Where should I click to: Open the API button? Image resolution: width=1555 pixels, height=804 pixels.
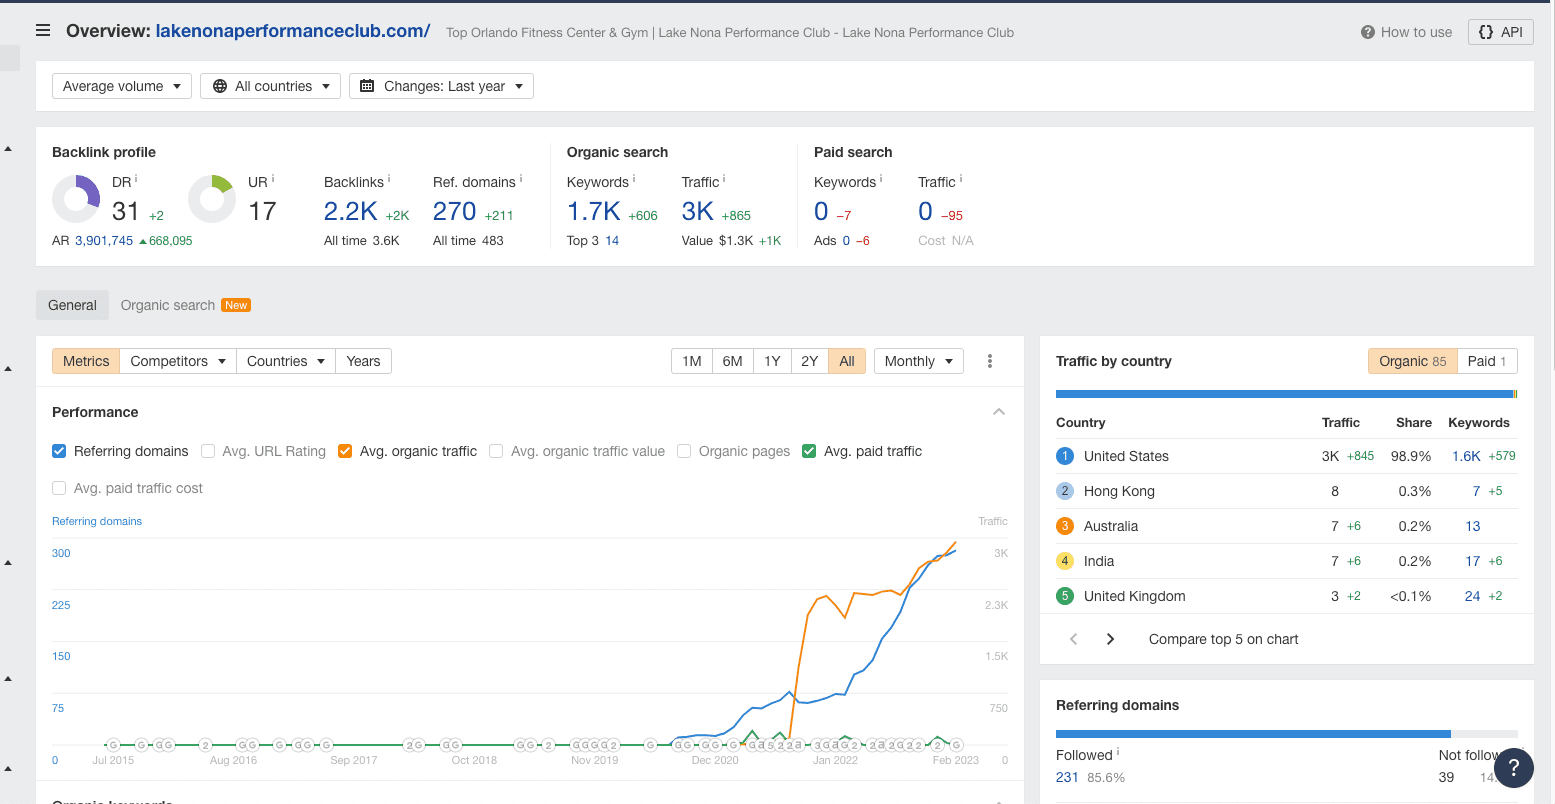click(1501, 32)
